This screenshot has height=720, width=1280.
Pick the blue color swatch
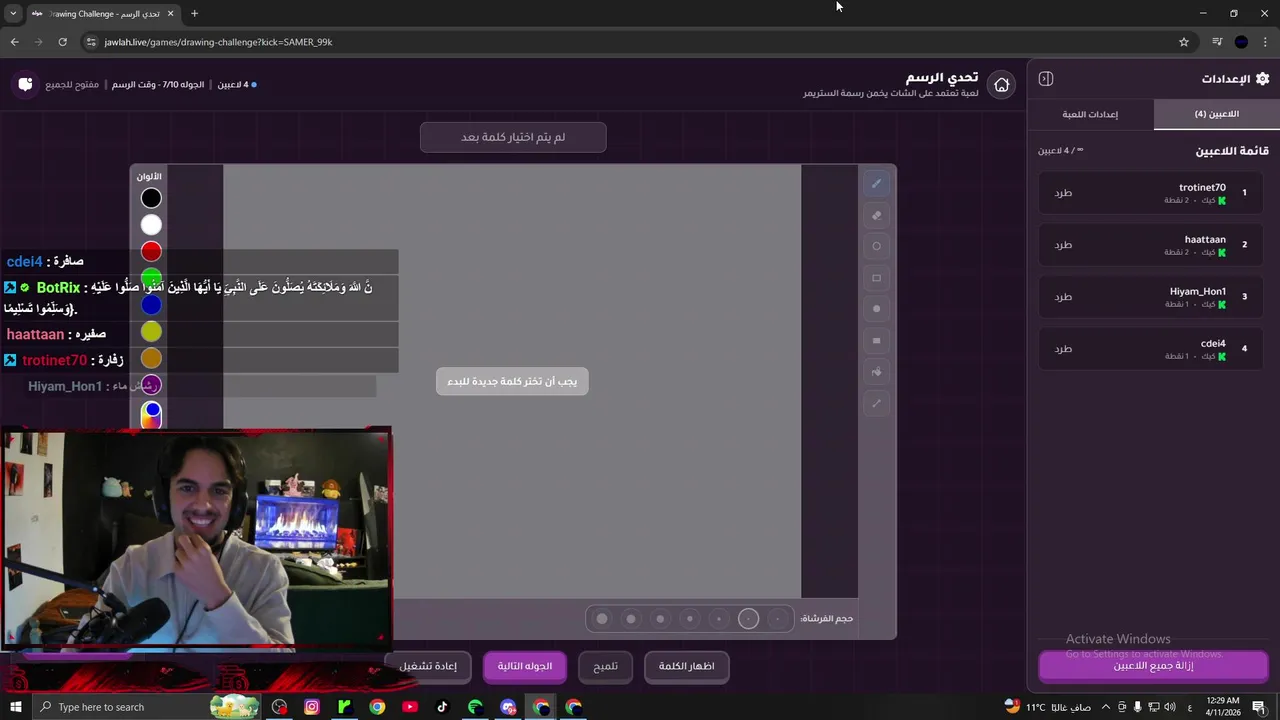151,305
